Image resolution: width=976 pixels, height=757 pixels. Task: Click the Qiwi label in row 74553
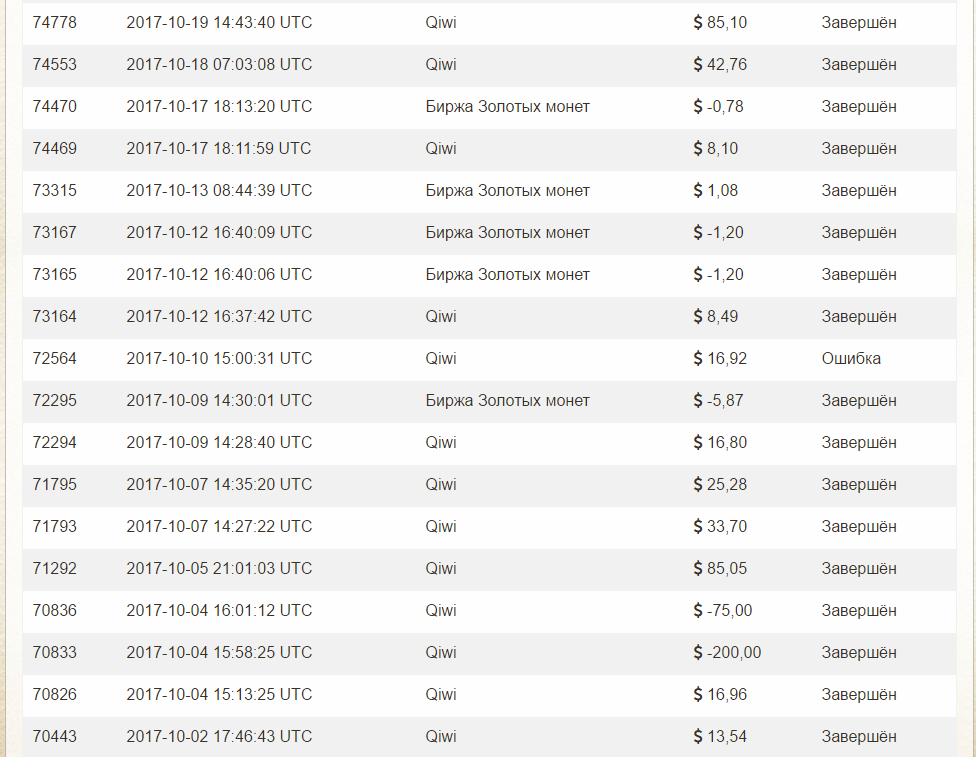(x=440, y=64)
